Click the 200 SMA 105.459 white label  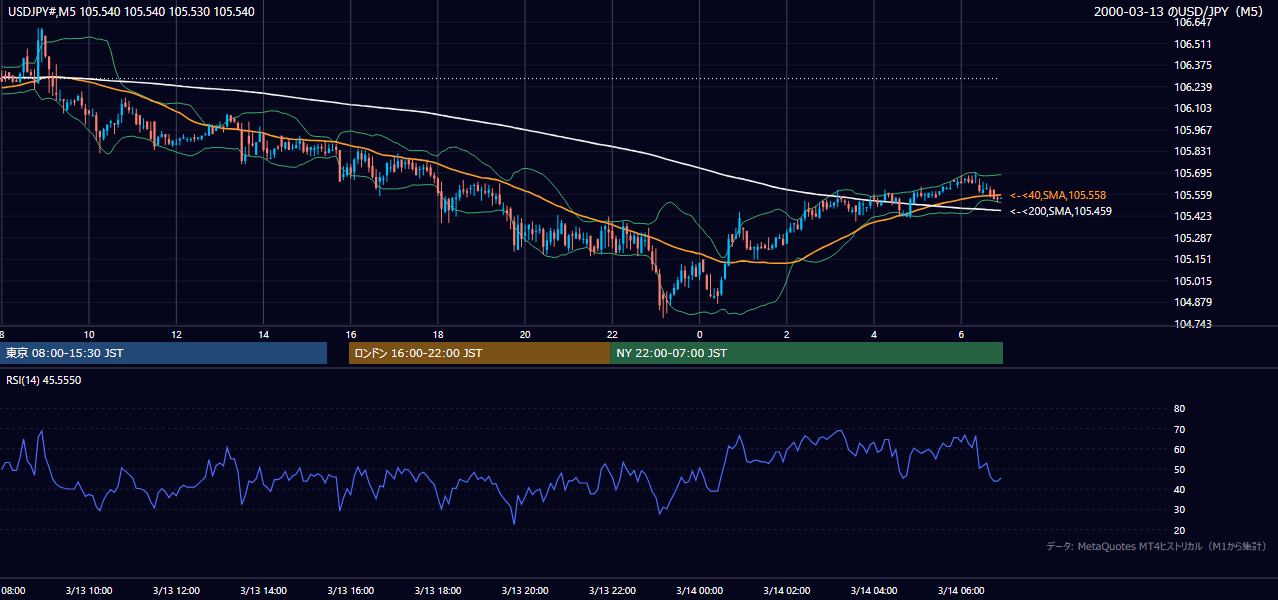1061,211
